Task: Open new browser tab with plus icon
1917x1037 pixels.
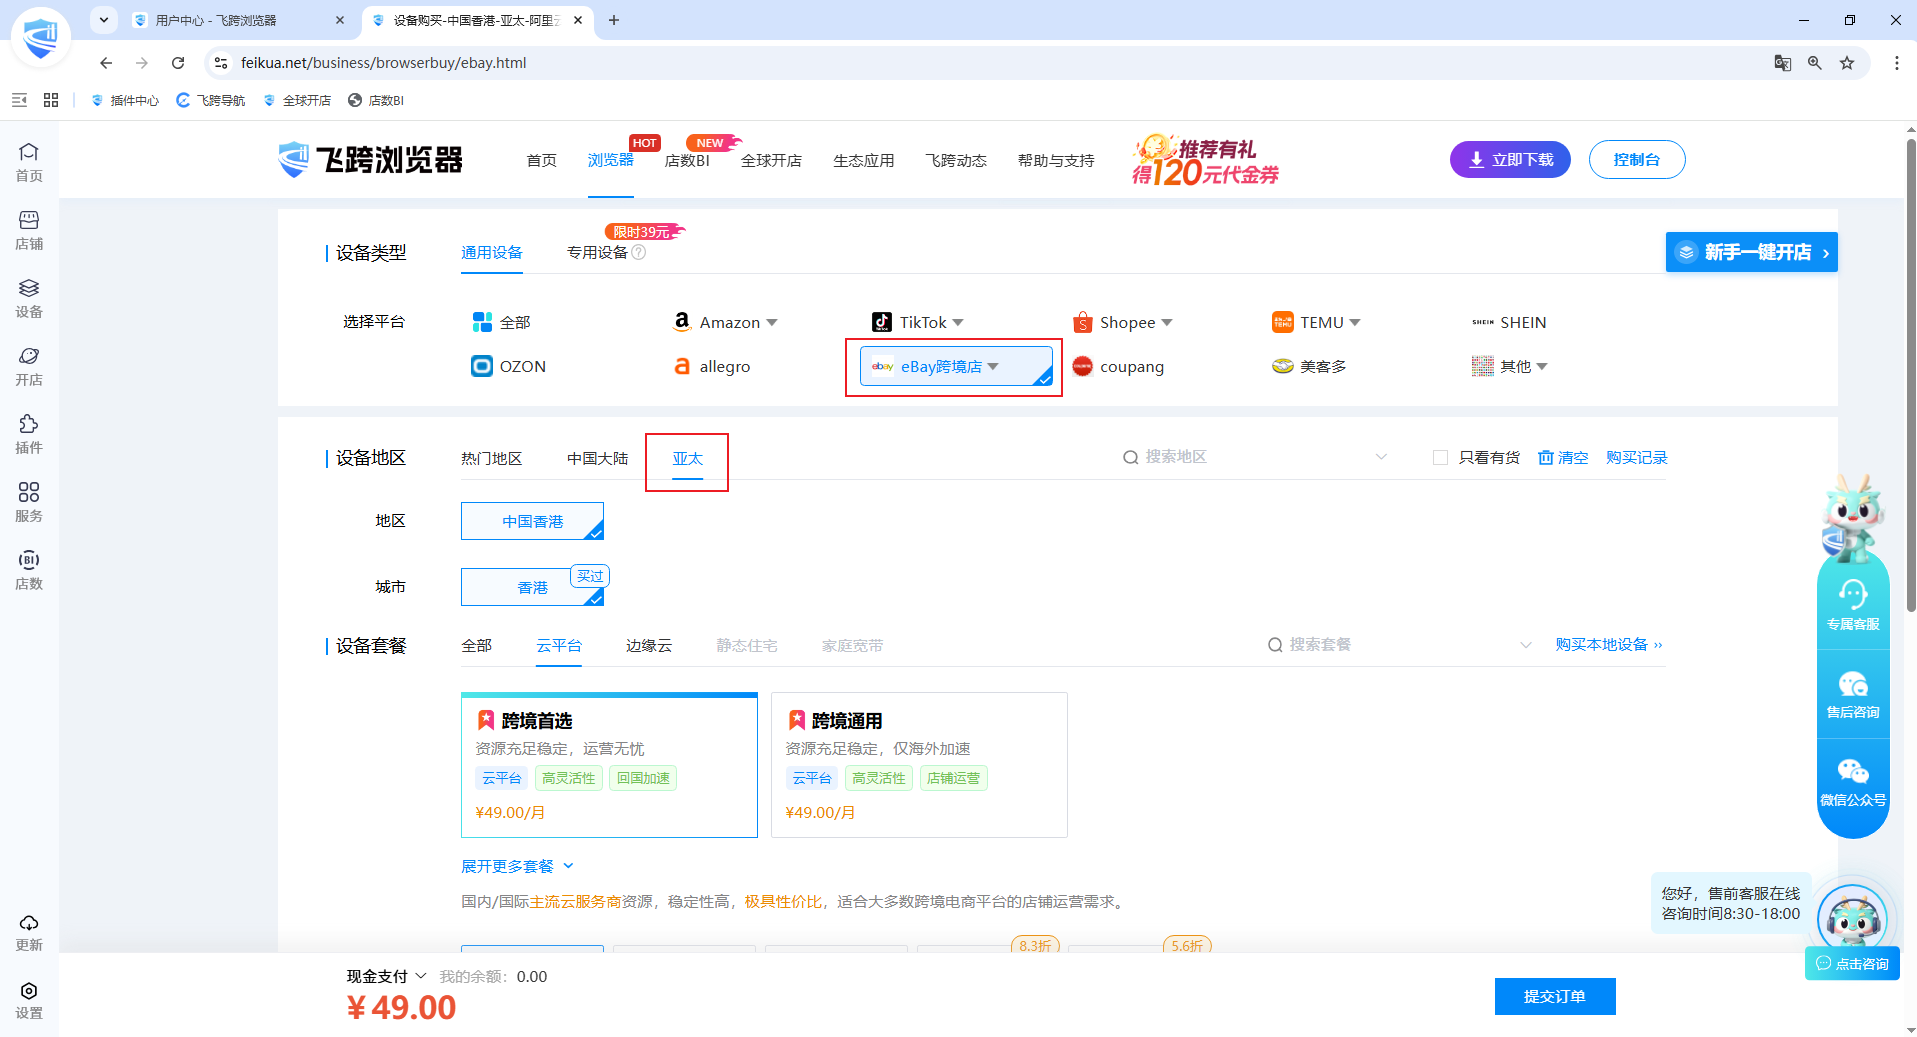Action: click(x=614, y=20)
